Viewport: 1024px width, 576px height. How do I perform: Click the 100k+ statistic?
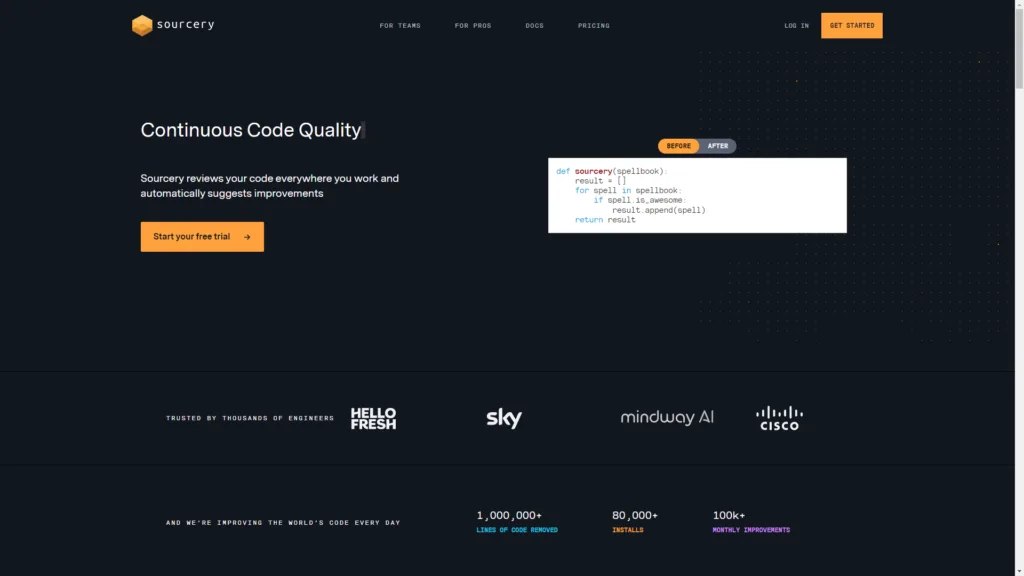coord(728,515)
